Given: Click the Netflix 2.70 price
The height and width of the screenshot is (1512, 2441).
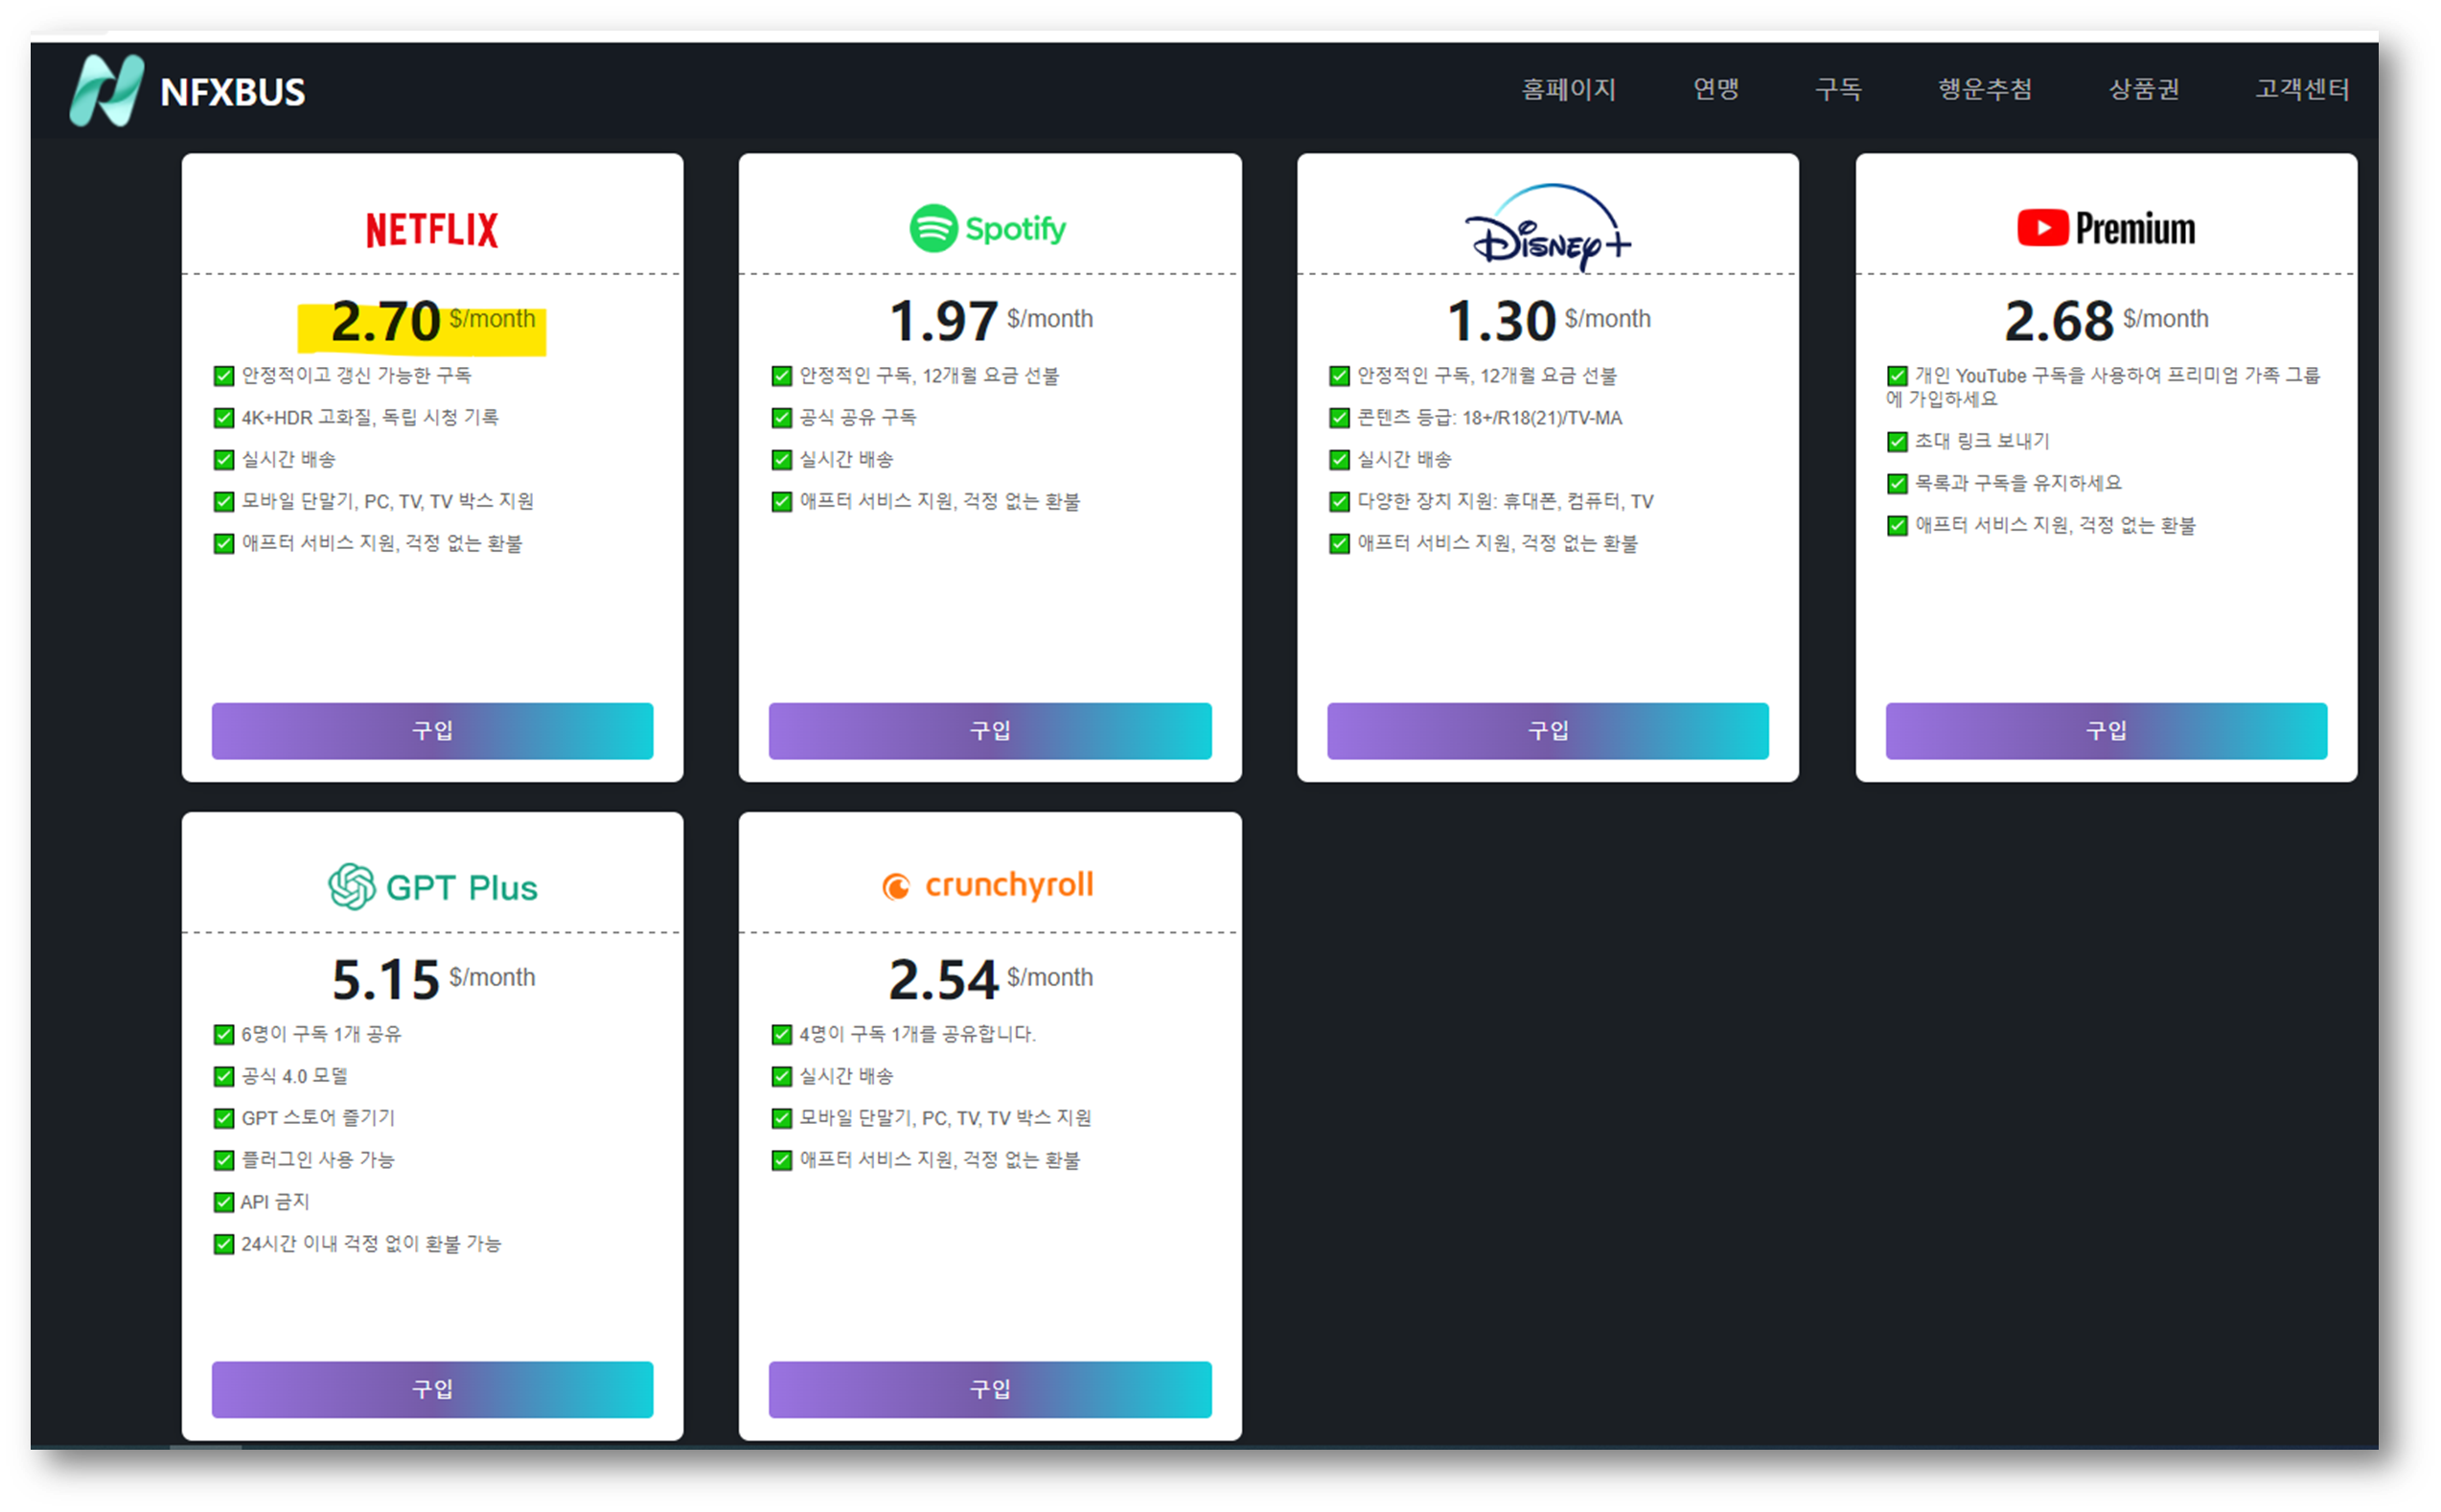Looking at the screenshot, I should pos(385,321).
